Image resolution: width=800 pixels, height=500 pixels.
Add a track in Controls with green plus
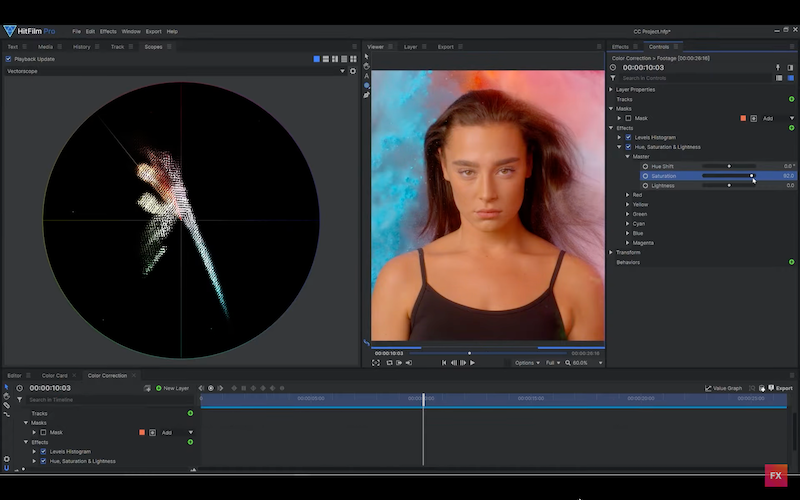click(x=791, y=99)
